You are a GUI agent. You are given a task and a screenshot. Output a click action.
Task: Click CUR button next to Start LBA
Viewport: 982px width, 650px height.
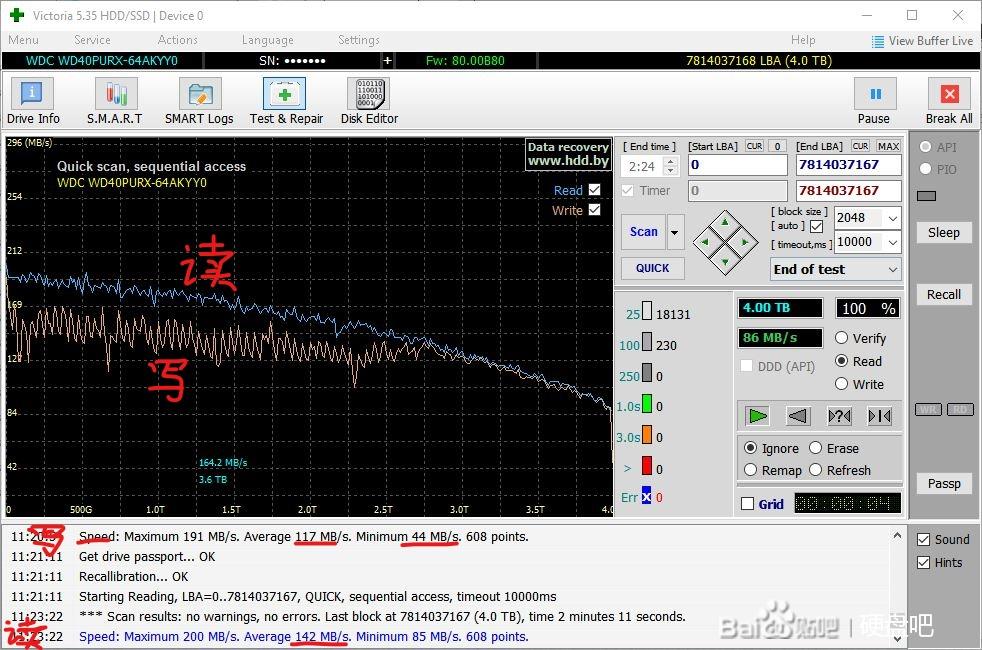click(x=755, y=146)
